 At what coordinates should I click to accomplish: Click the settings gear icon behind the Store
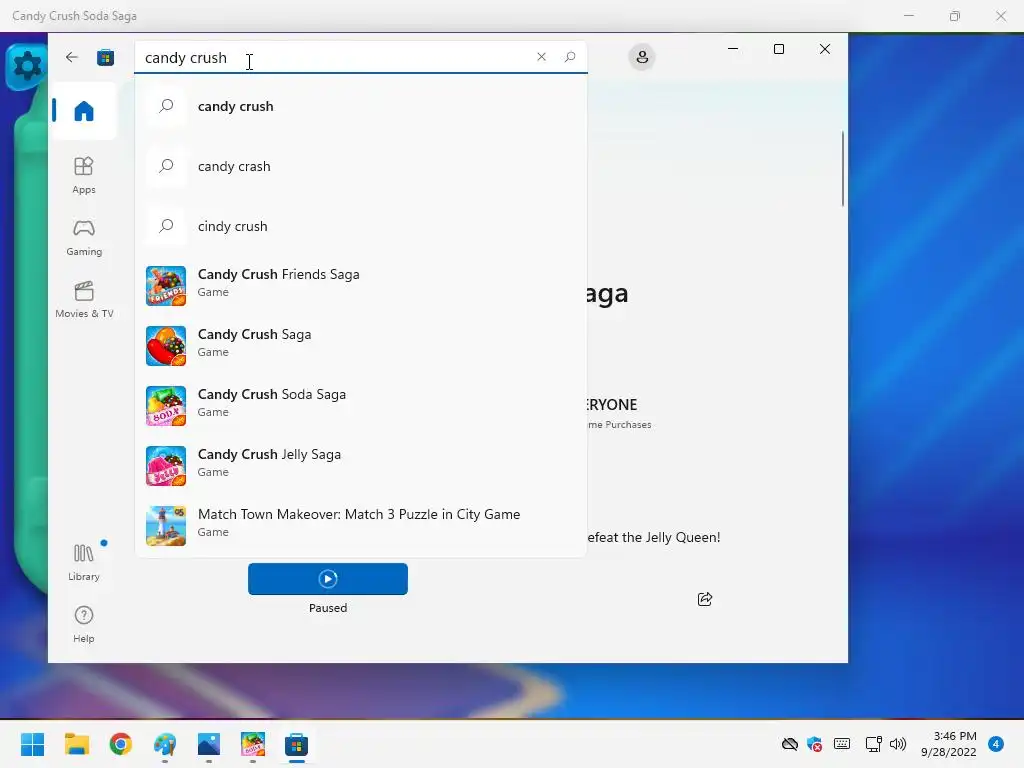point(26,65)
